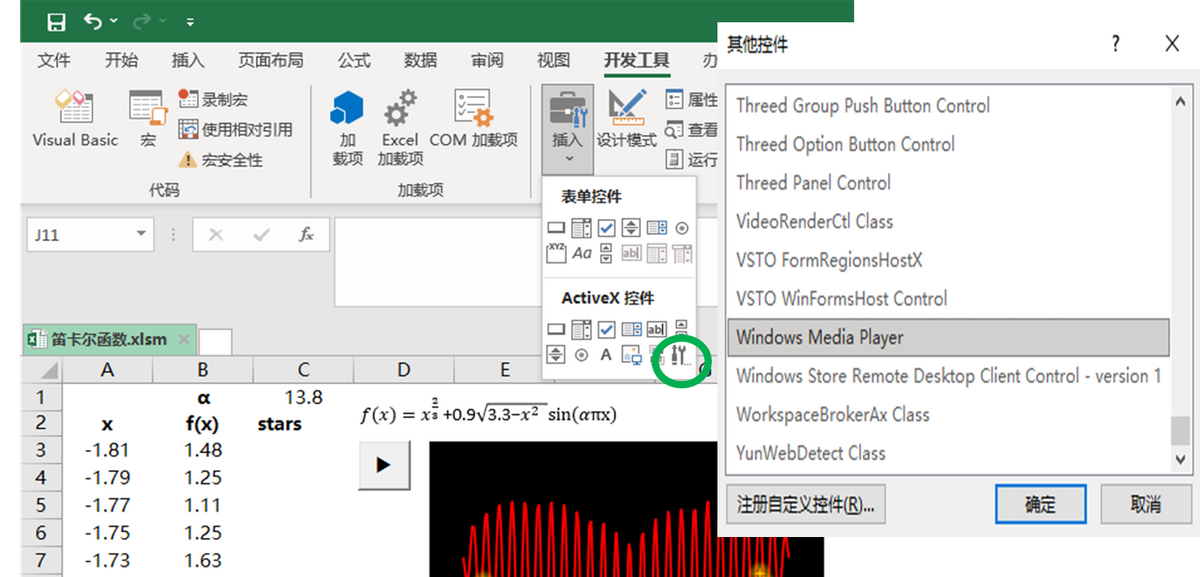Select VSTO WinFormsHost Control in the list
Viewport: 1200px width, 577px height.
pos(842,298)
